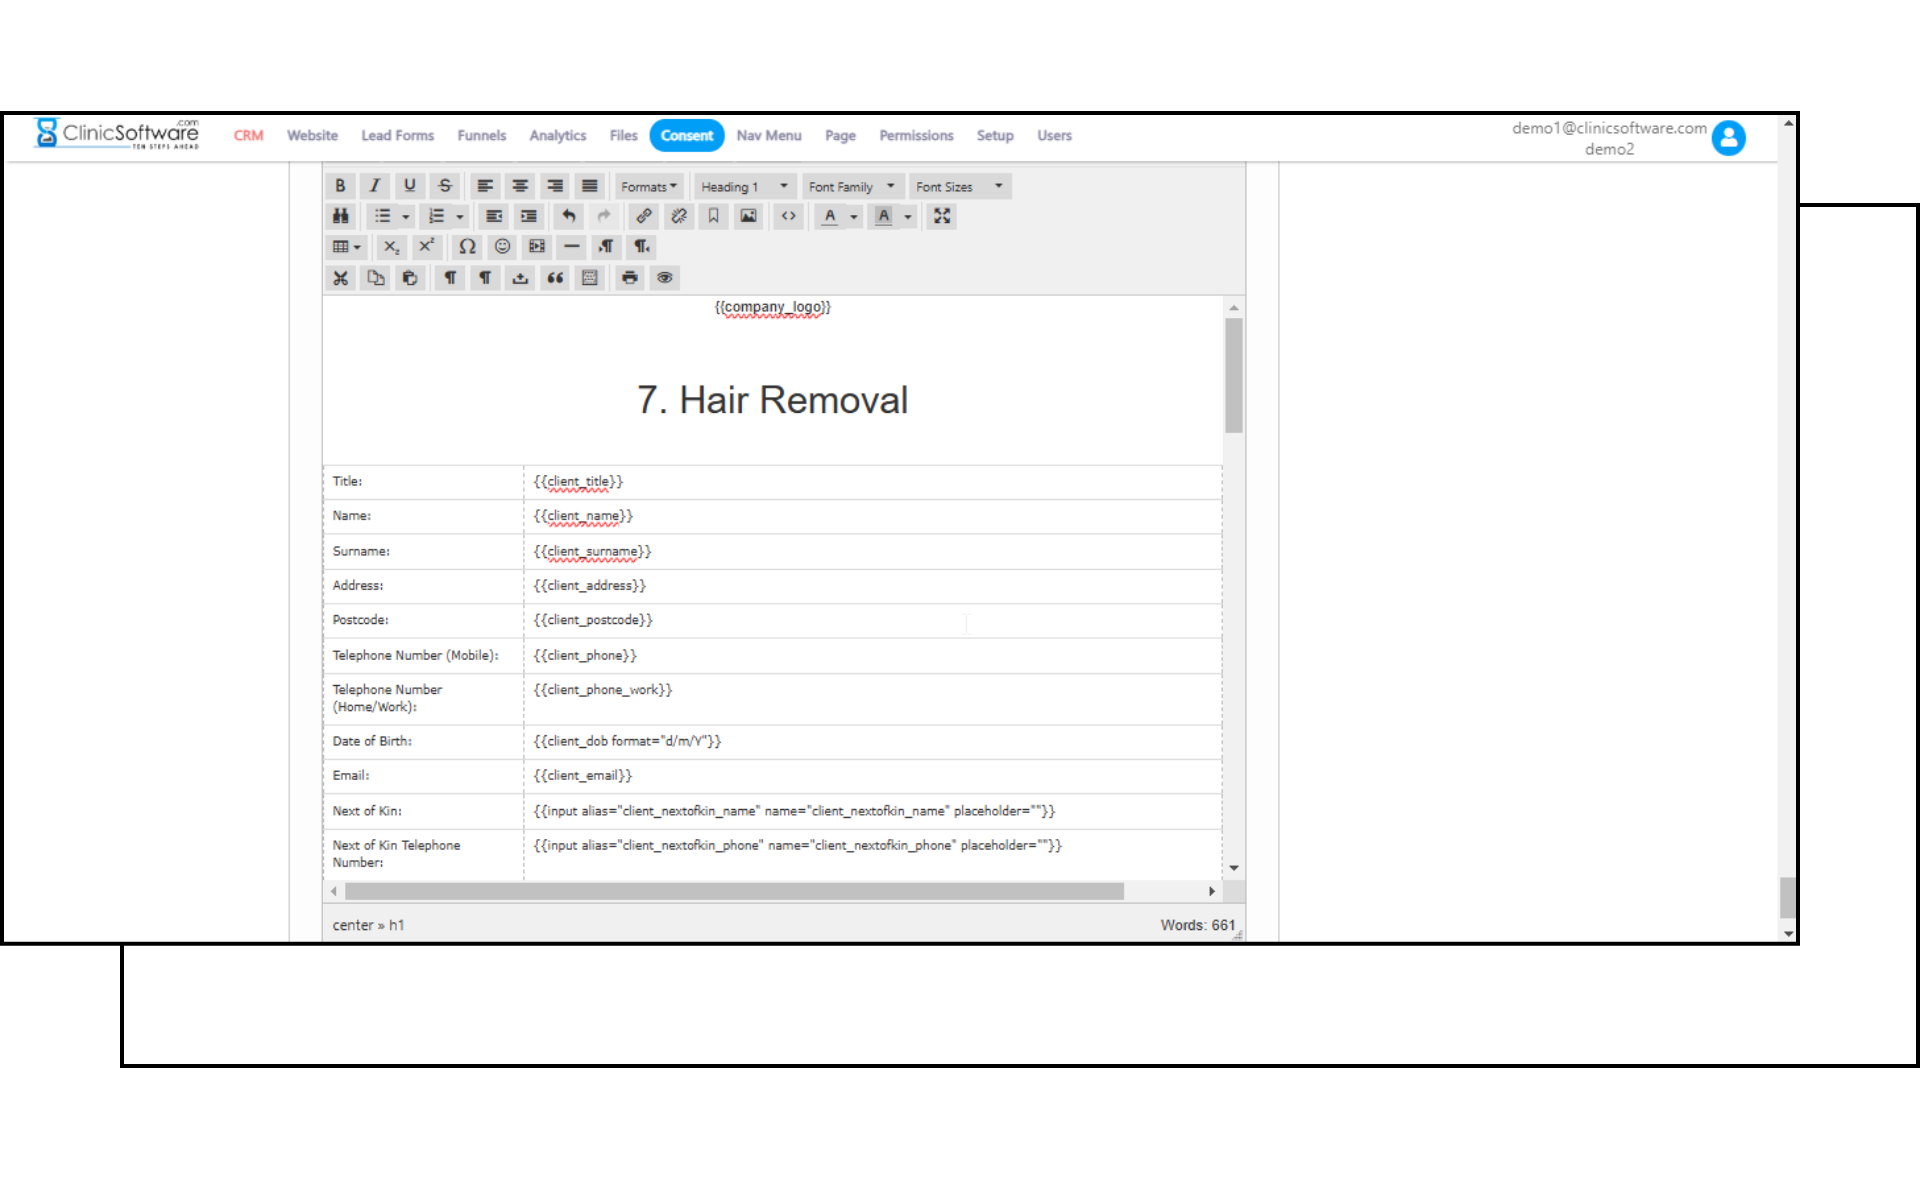This screenshot has width=1920, height=1200.
Task: Open the Lead Forms menu item
Action: 397,136
